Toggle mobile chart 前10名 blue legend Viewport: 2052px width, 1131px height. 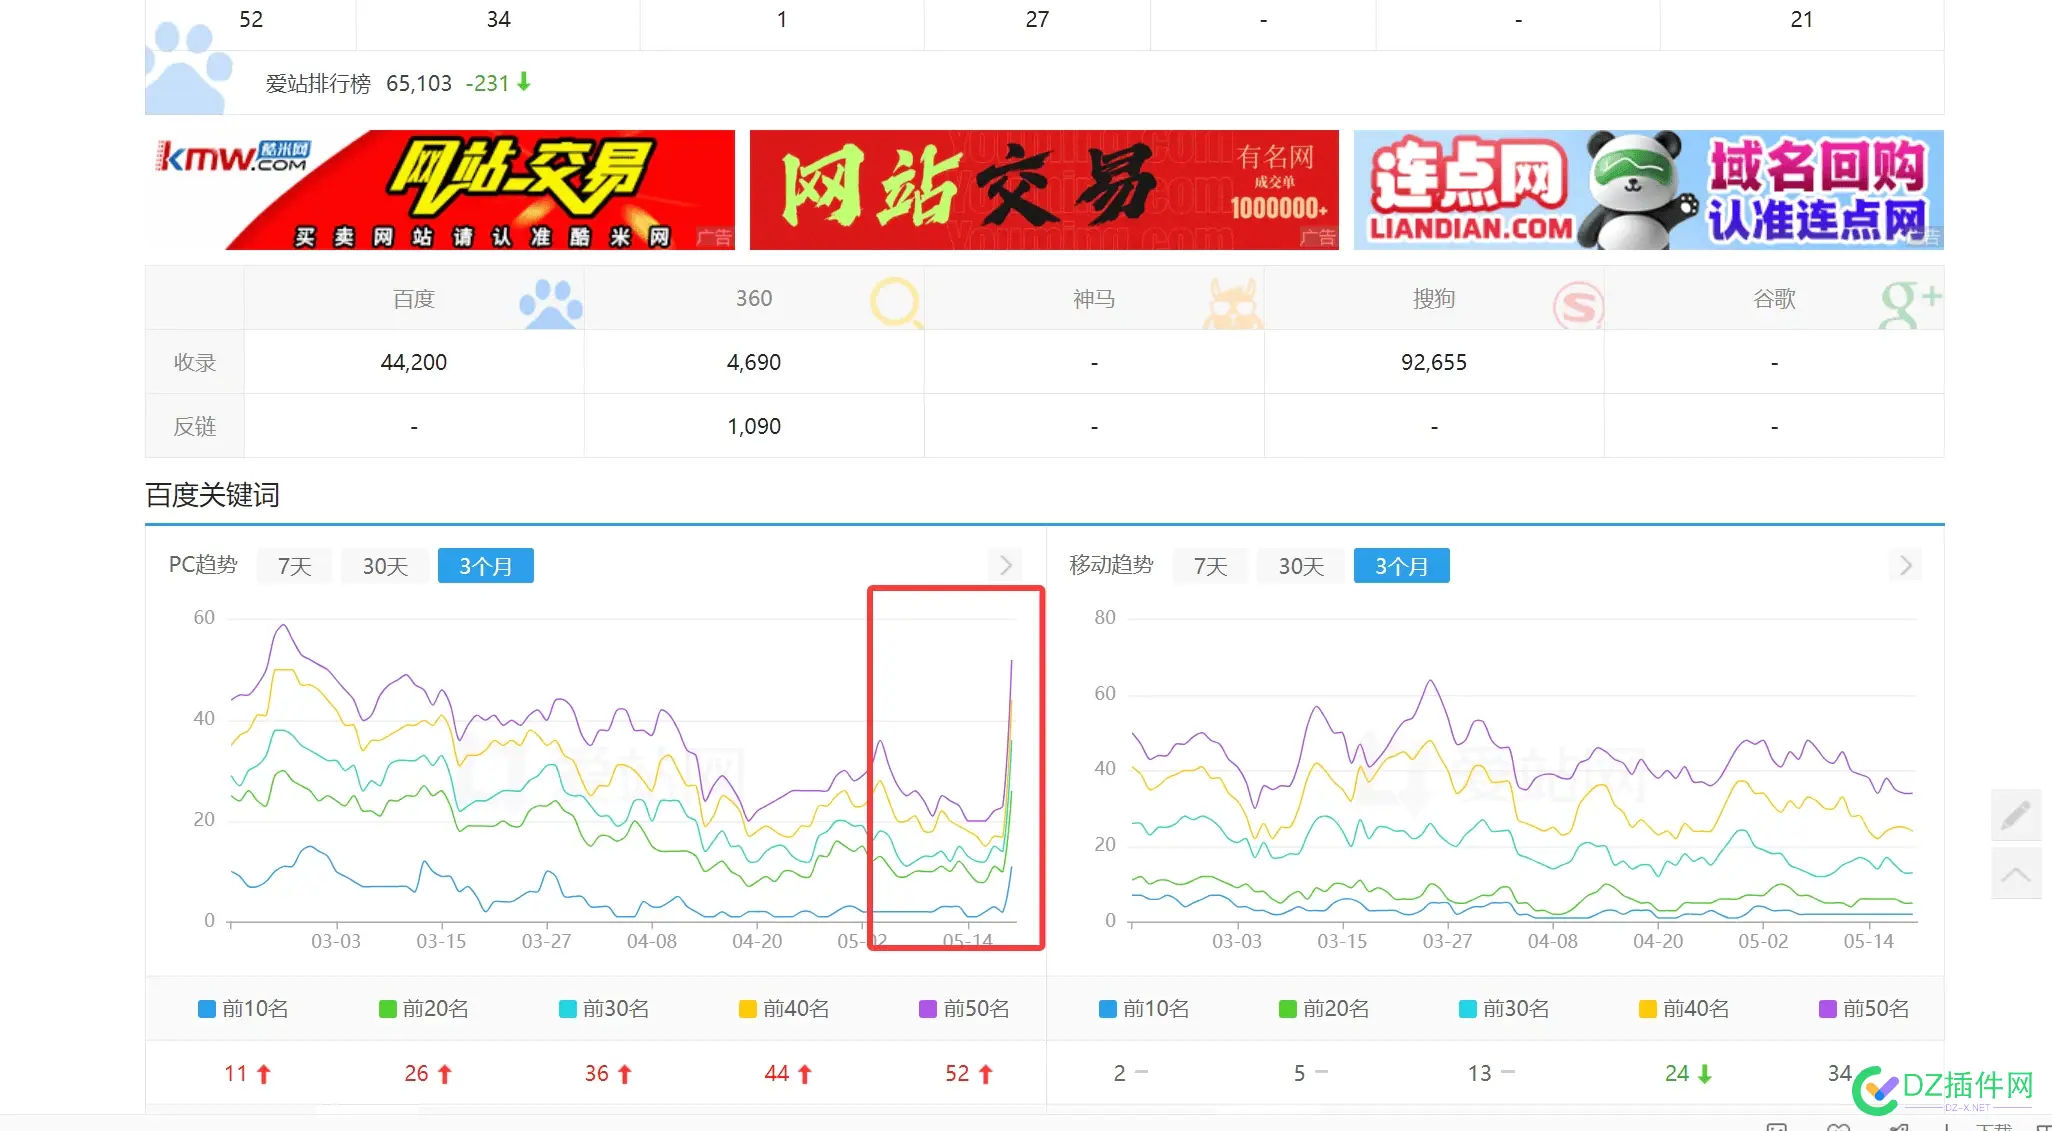pos(1144,1009)
